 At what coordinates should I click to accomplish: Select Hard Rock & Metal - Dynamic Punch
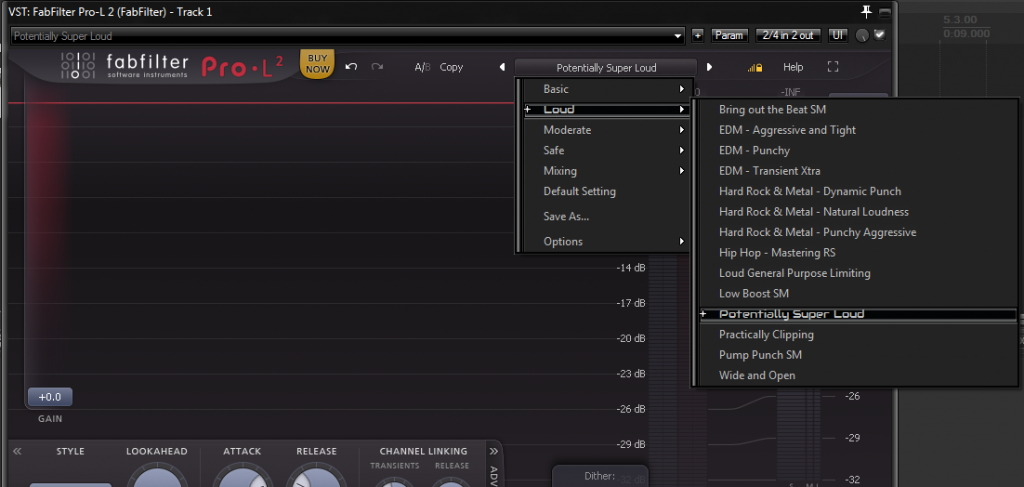coord(857,191)
